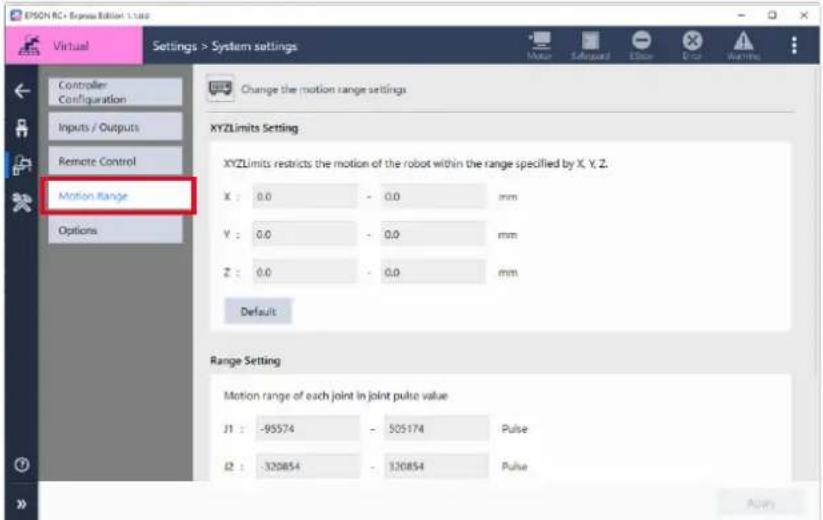The width and height of the screenshot is (823, 520).
Task: Click the Z minimum limit field
Action: pos(304,272)
